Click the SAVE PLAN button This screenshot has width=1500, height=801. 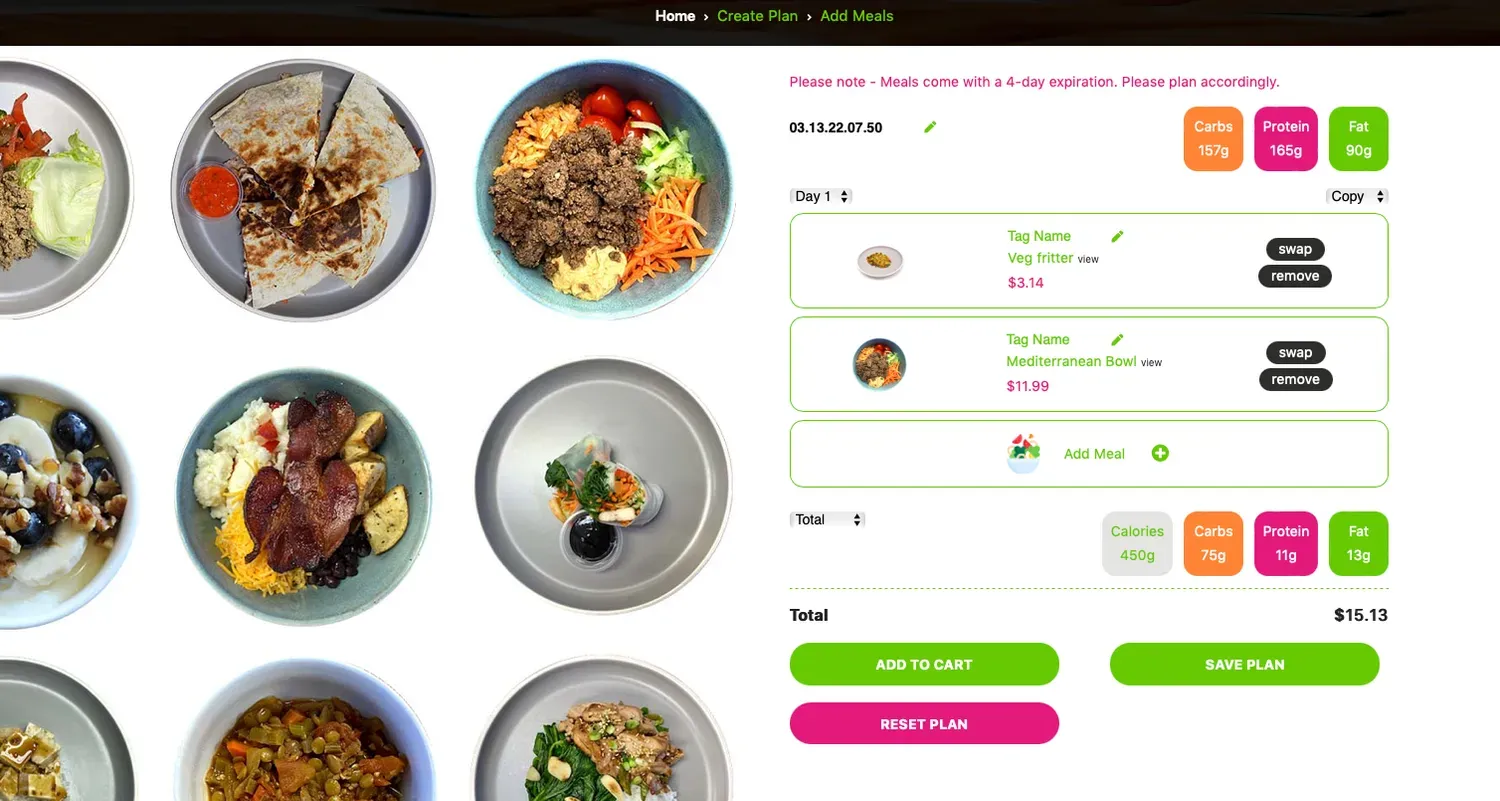(1244, 664)
